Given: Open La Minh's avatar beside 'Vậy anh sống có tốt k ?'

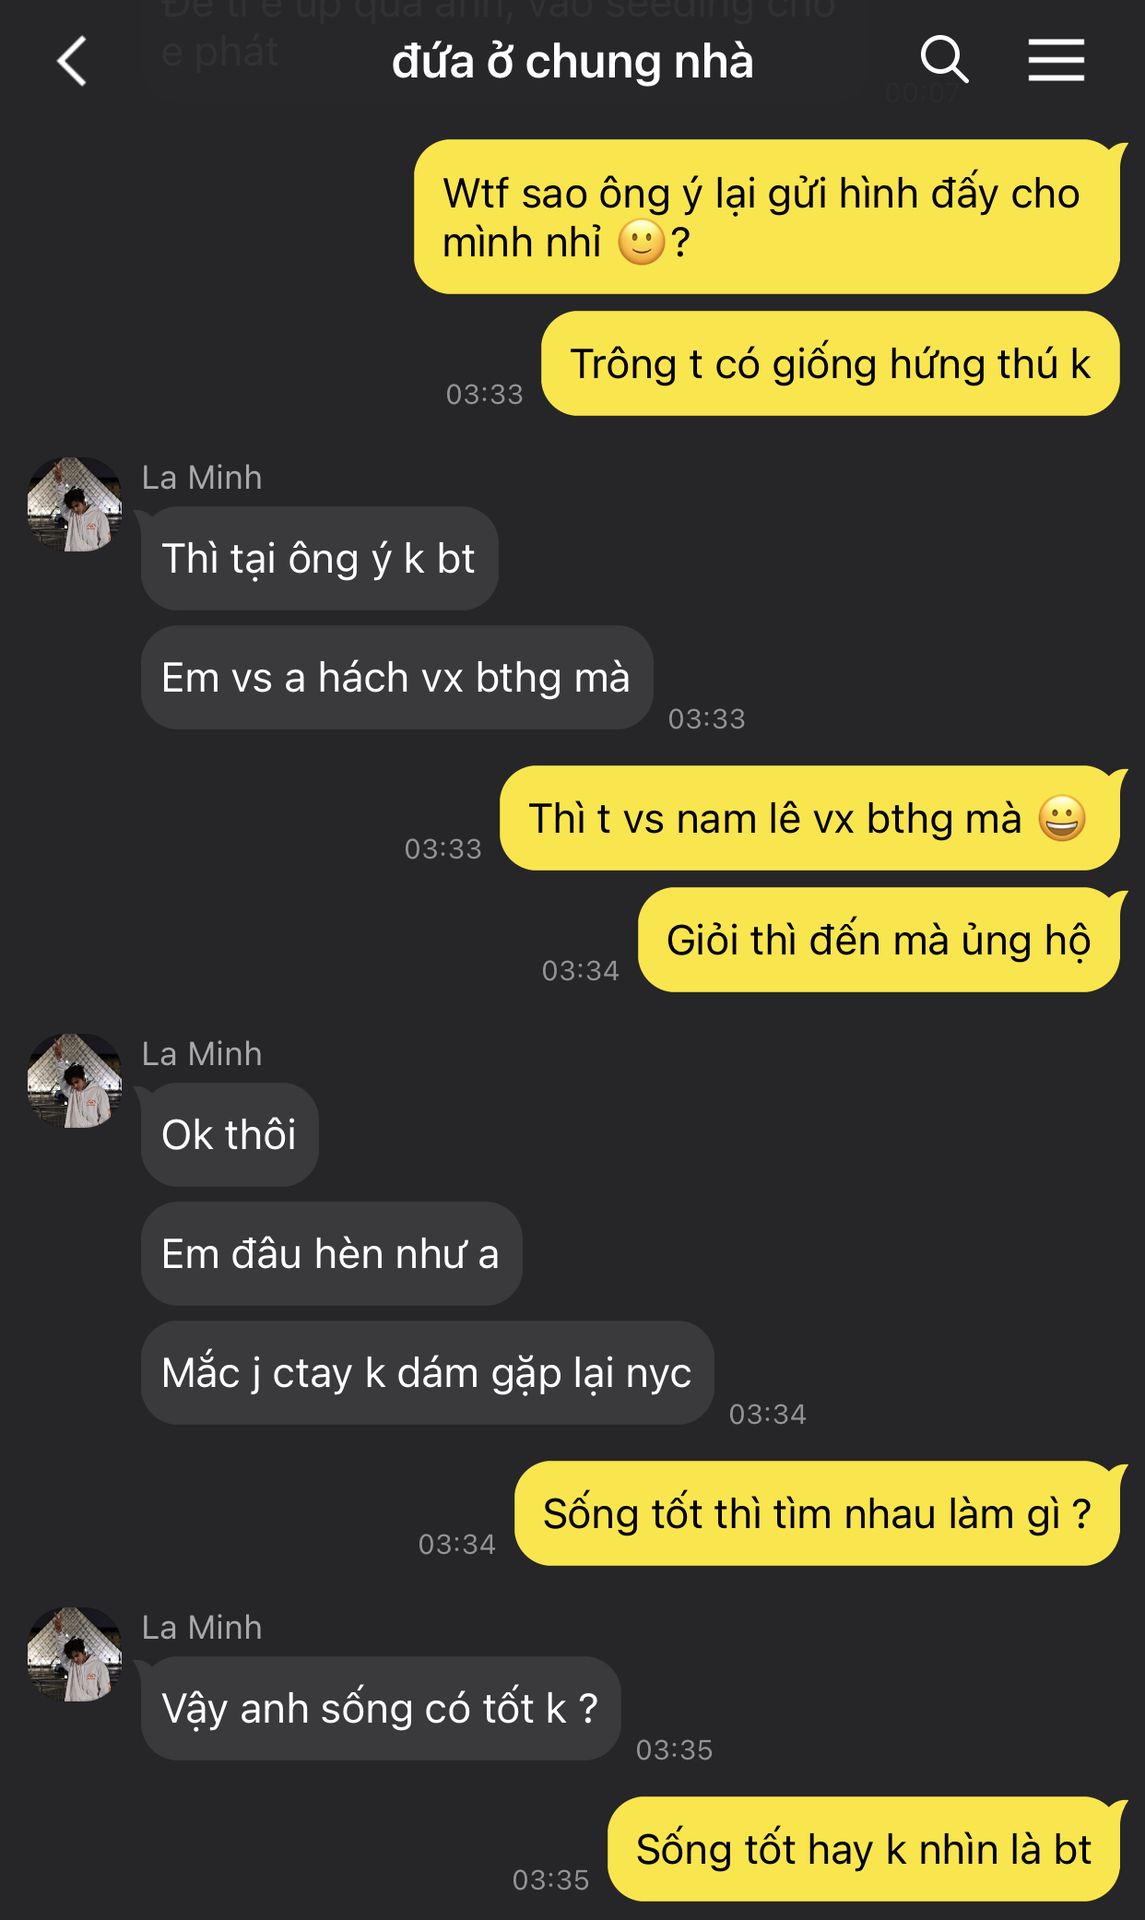Looking at the screenshot, I should (x=74, y=1654).
